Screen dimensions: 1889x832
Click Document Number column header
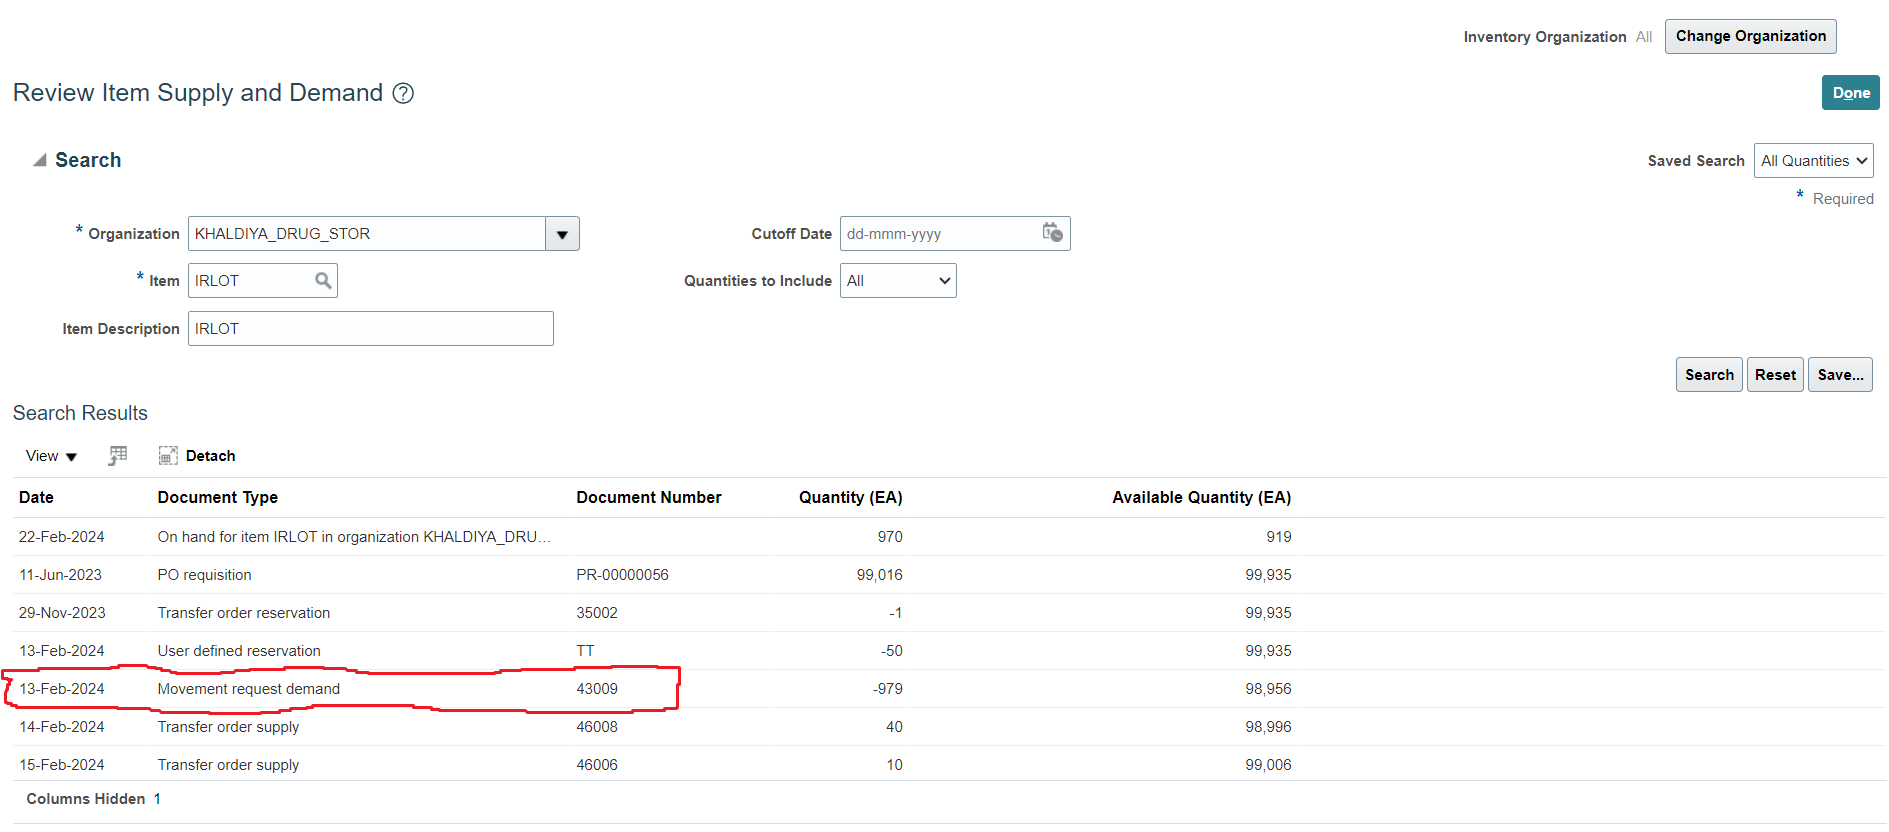(649, 498)
